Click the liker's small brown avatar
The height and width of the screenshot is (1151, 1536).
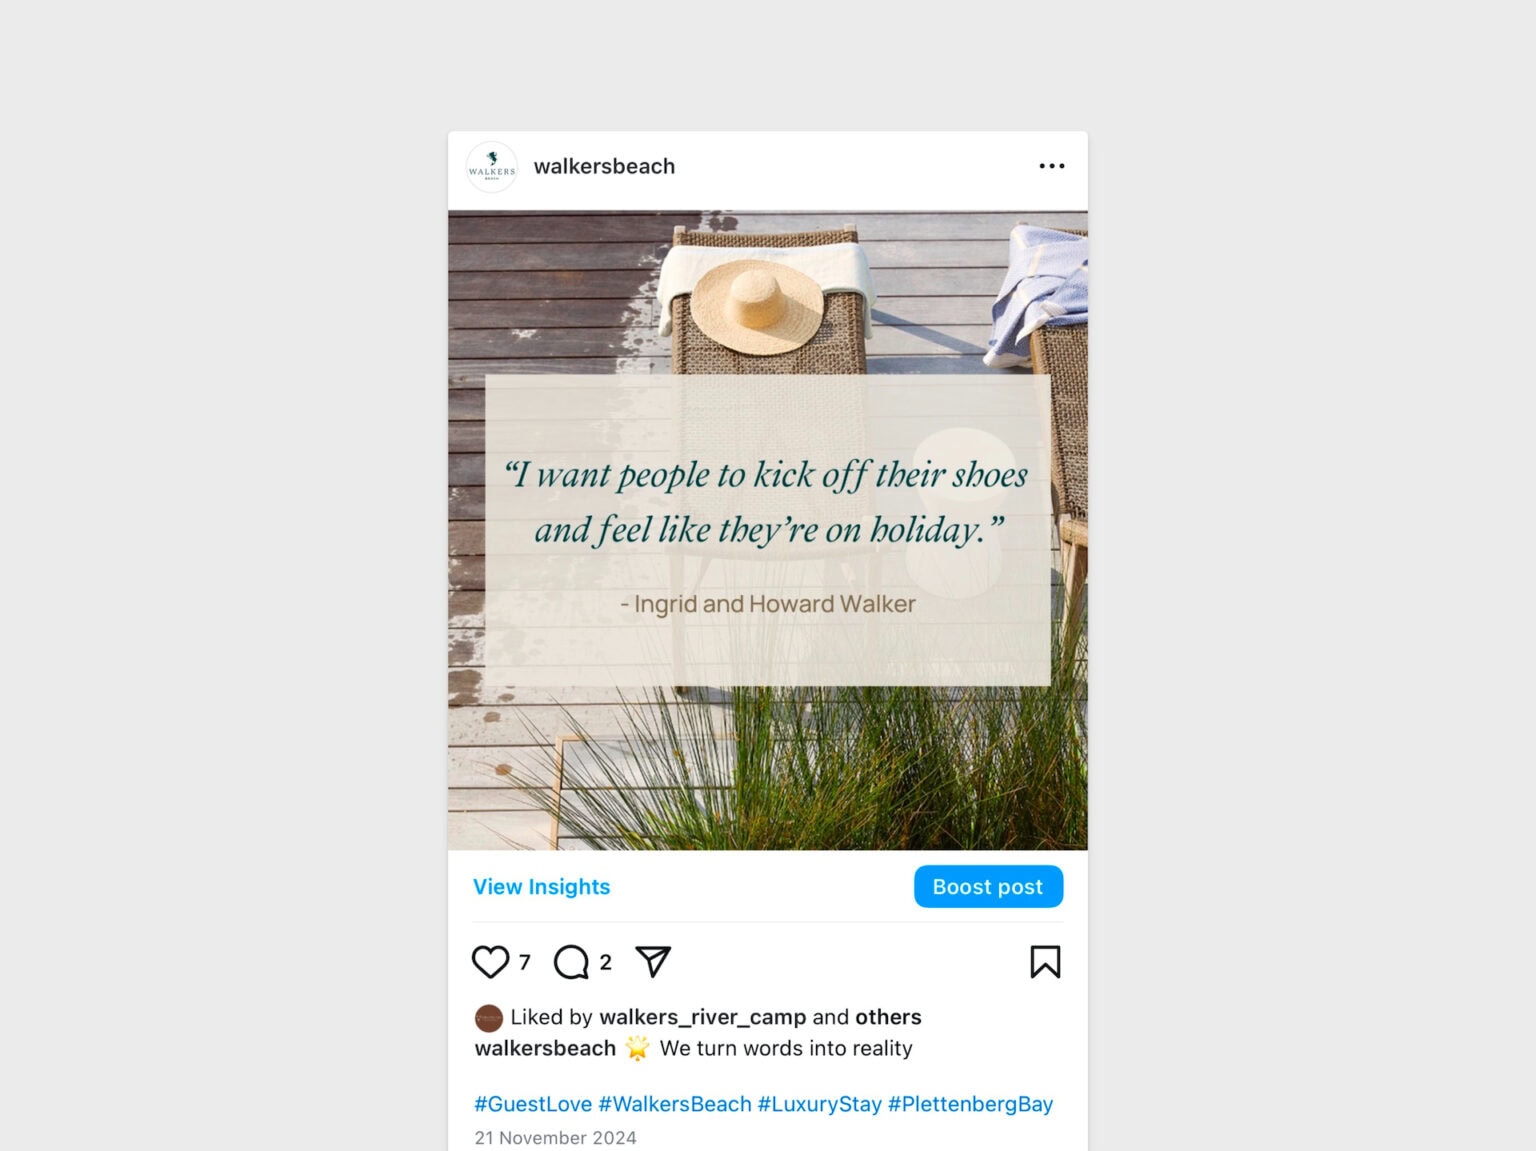(488, 1018)
